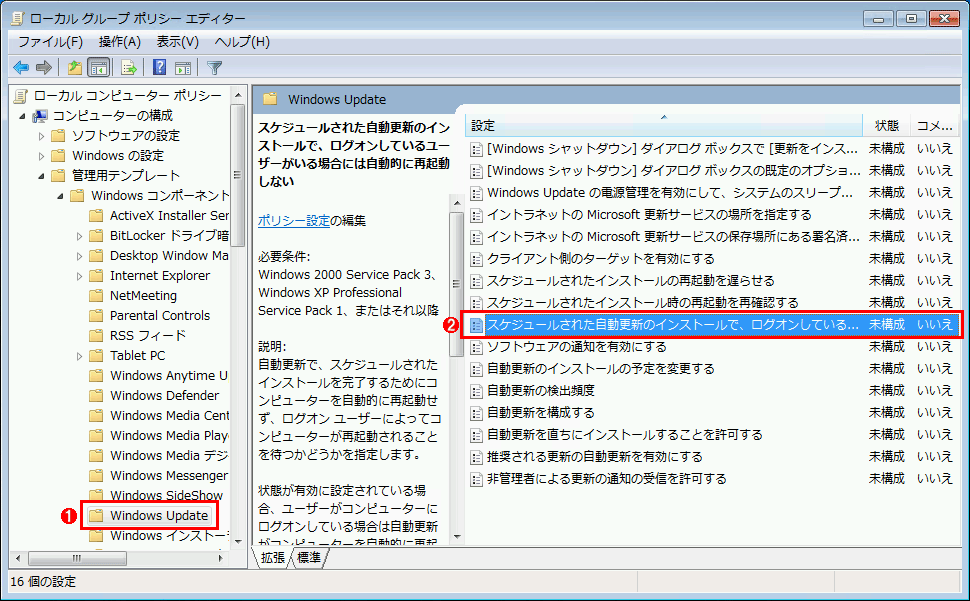970x601 pixels.
Task: Collapse the 管理用テンプレート tree node
Action: pyautogui.click(x=41, y=176)
